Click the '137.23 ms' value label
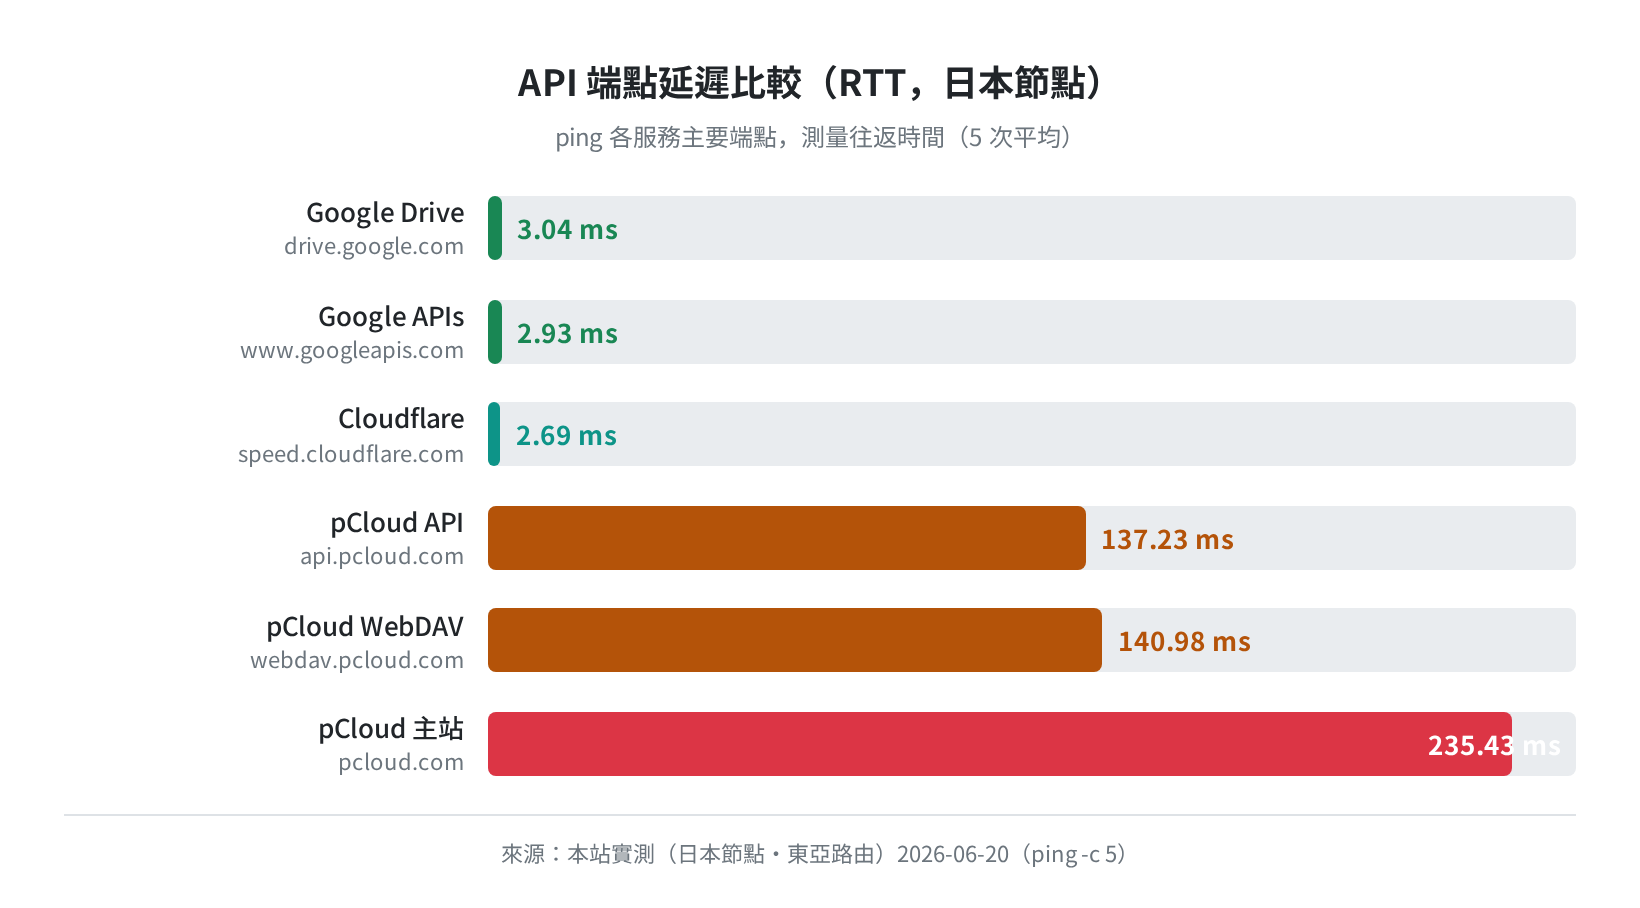The width and height of the screenshot is (1640, 908). [1167, 539]
